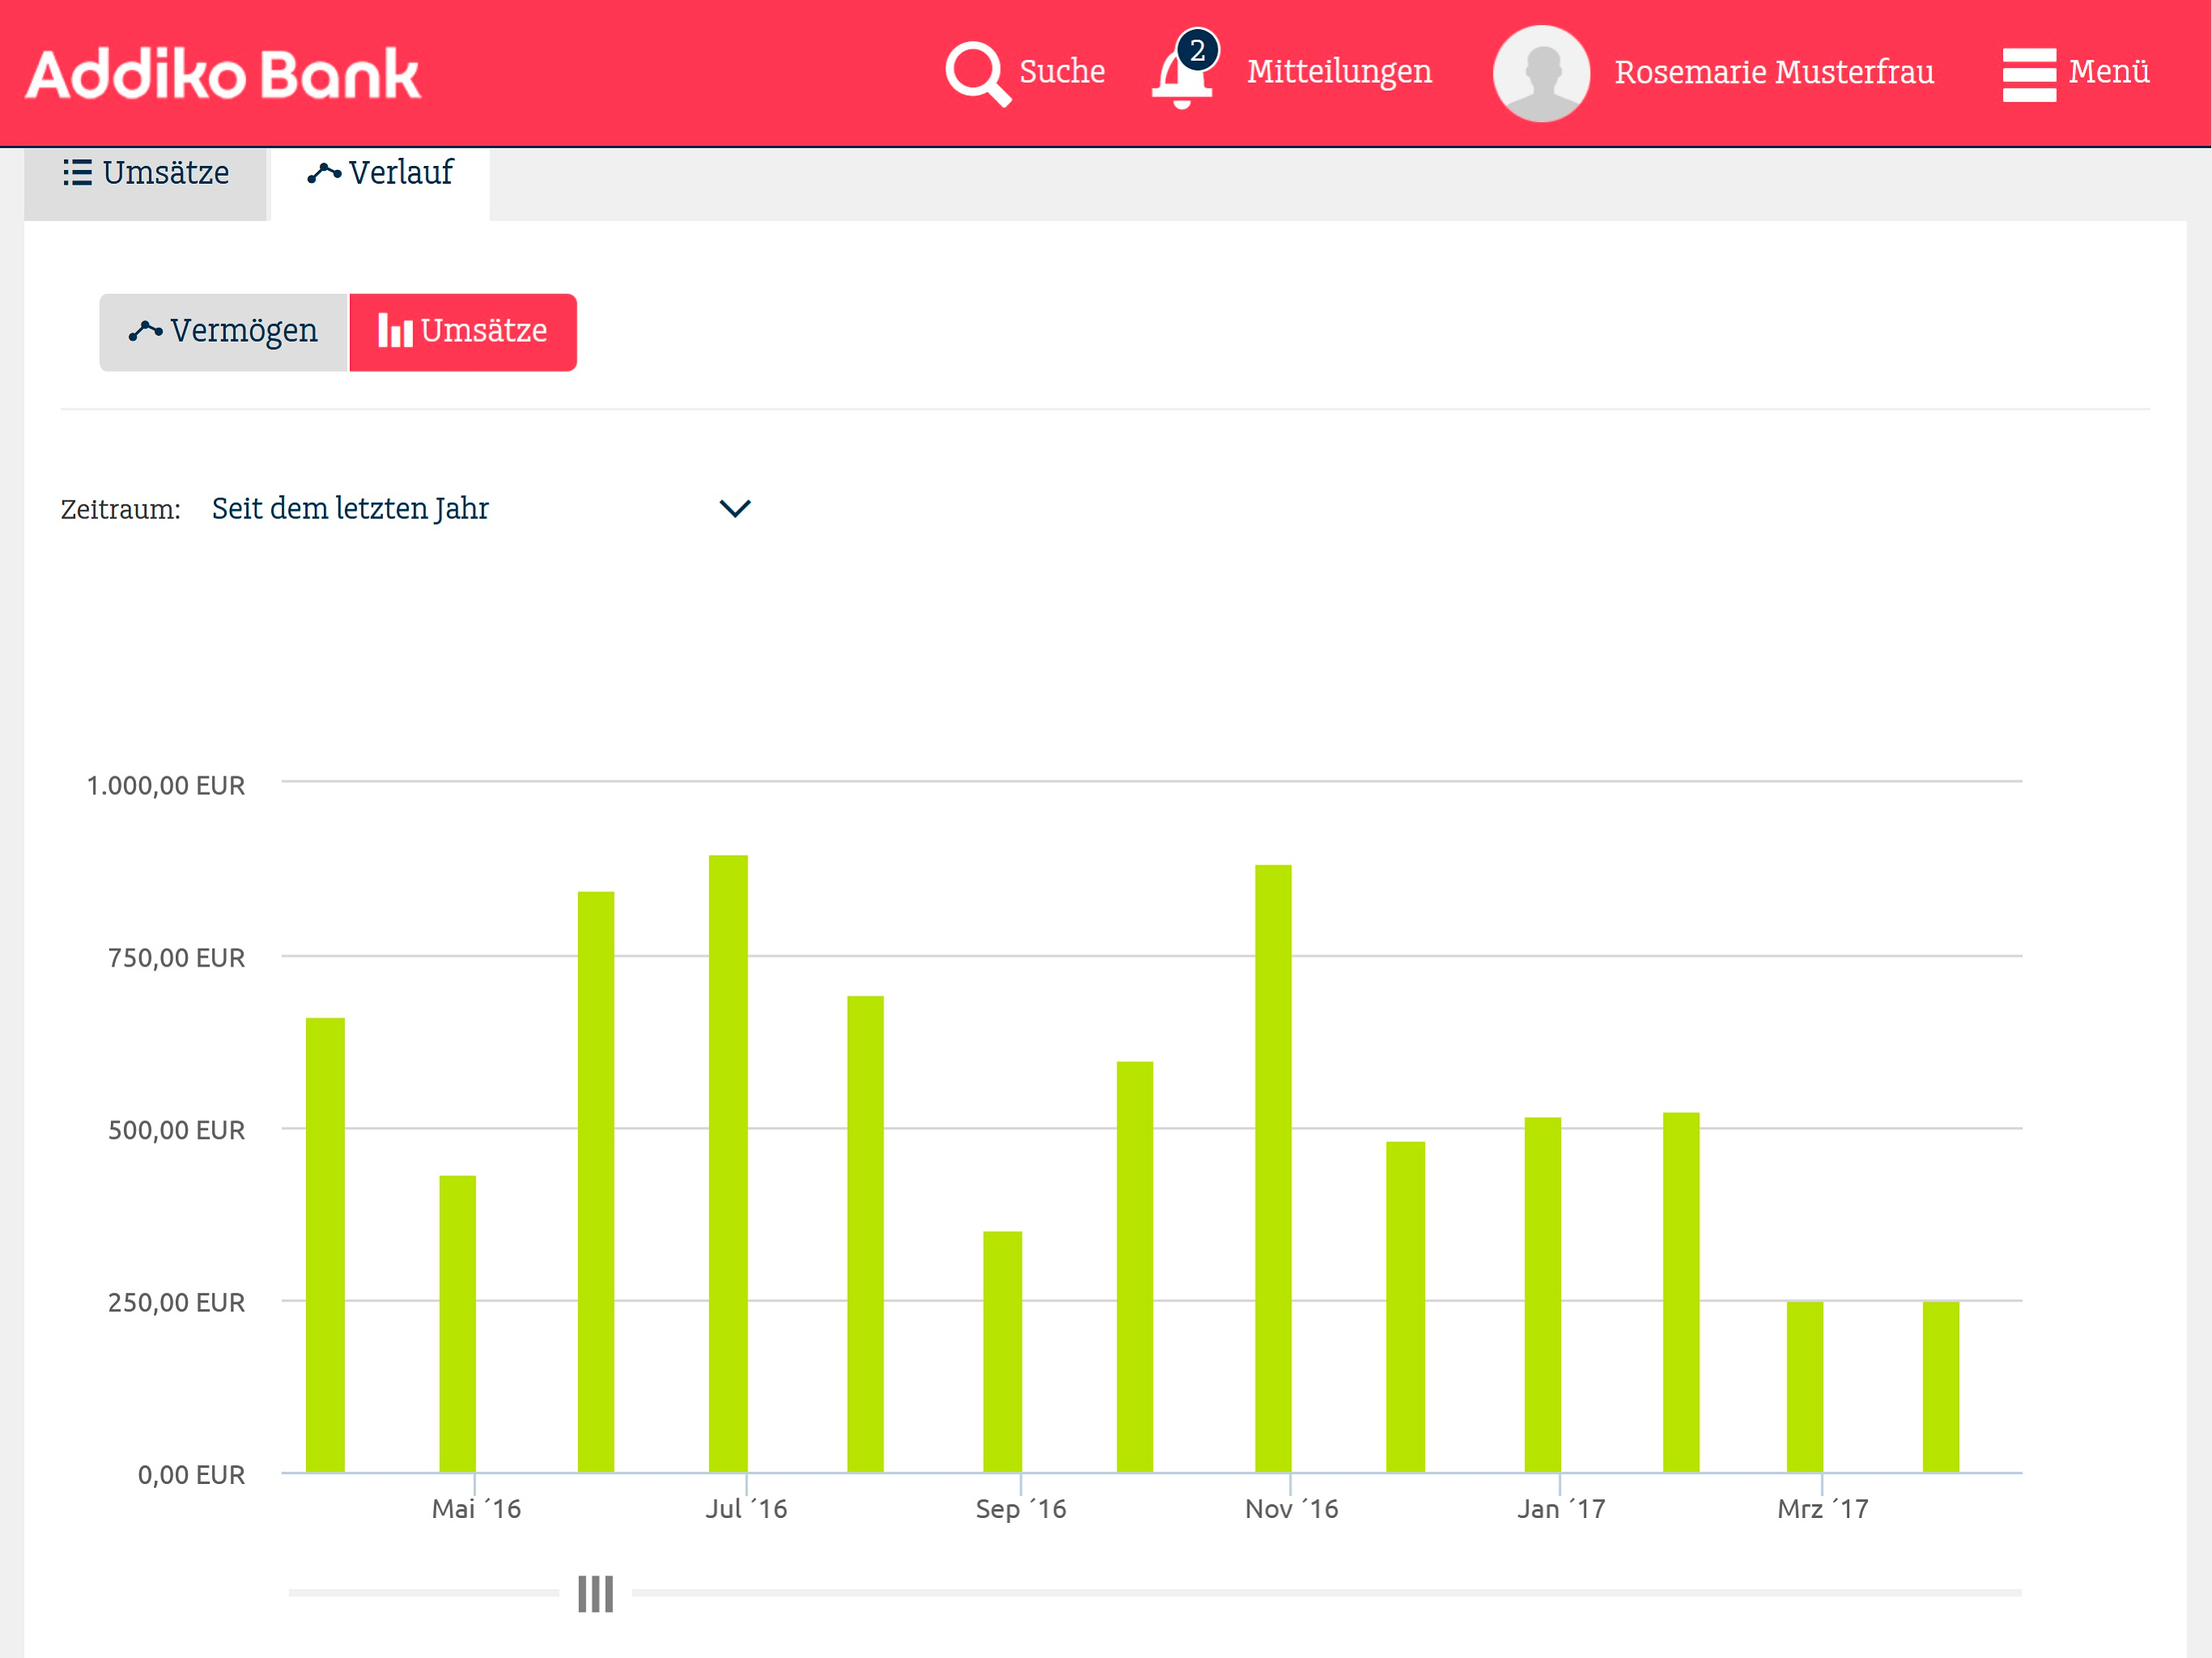
Task: Click the slider track right of handle
Action: tap(1327, 1592)
